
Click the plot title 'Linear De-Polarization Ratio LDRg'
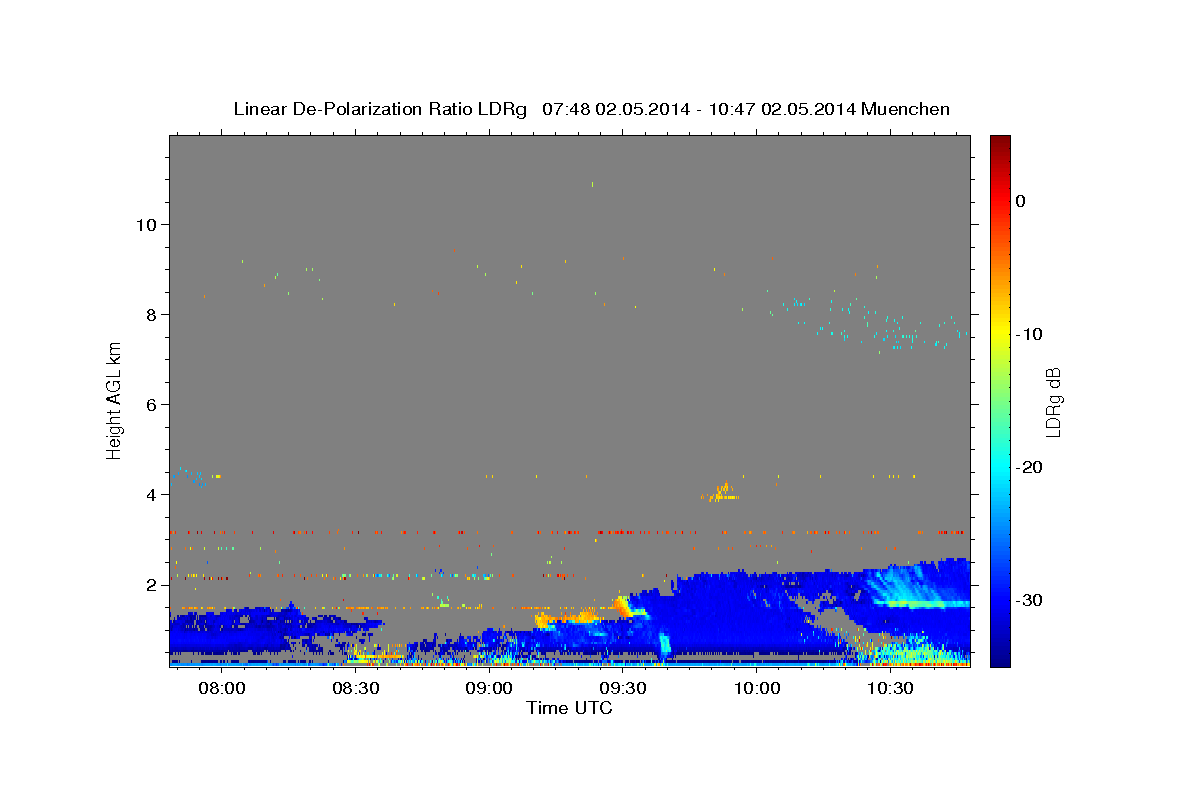tap(380, 109)
